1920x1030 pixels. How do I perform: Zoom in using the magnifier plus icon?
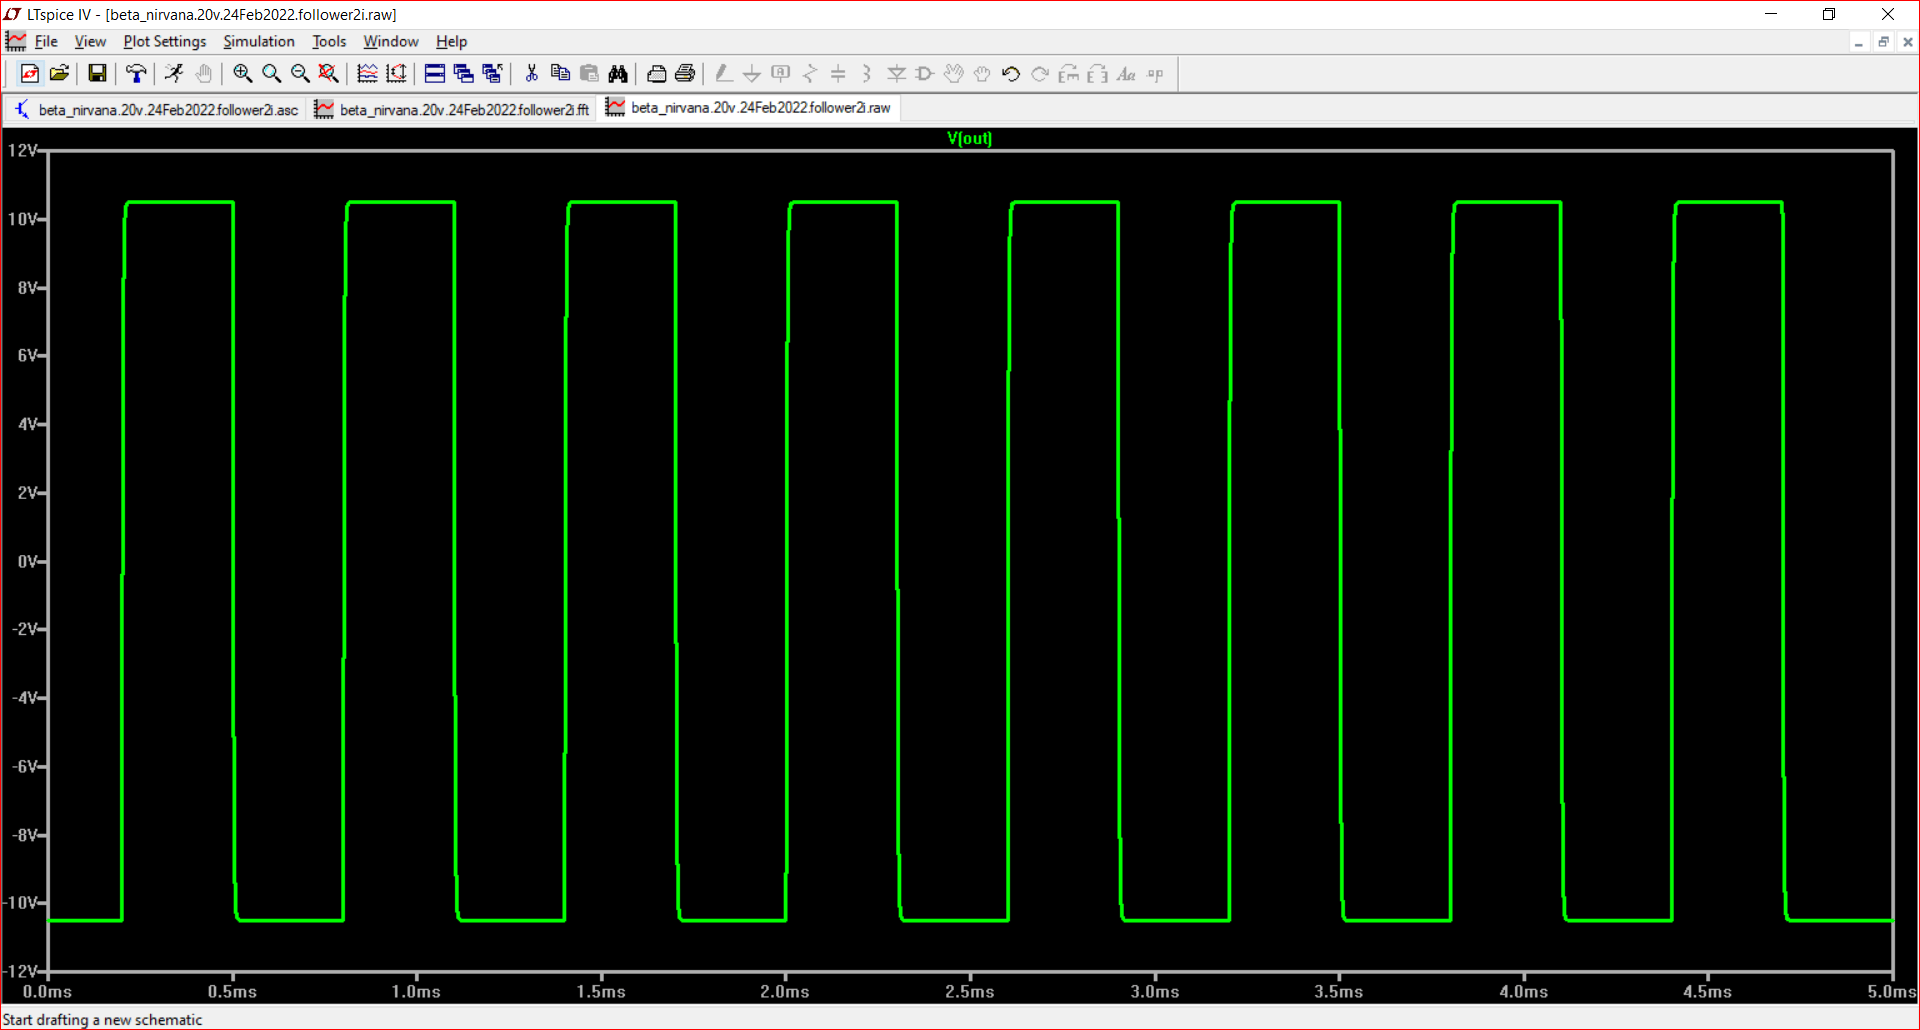pyautogui.click(x=242, y=74)
